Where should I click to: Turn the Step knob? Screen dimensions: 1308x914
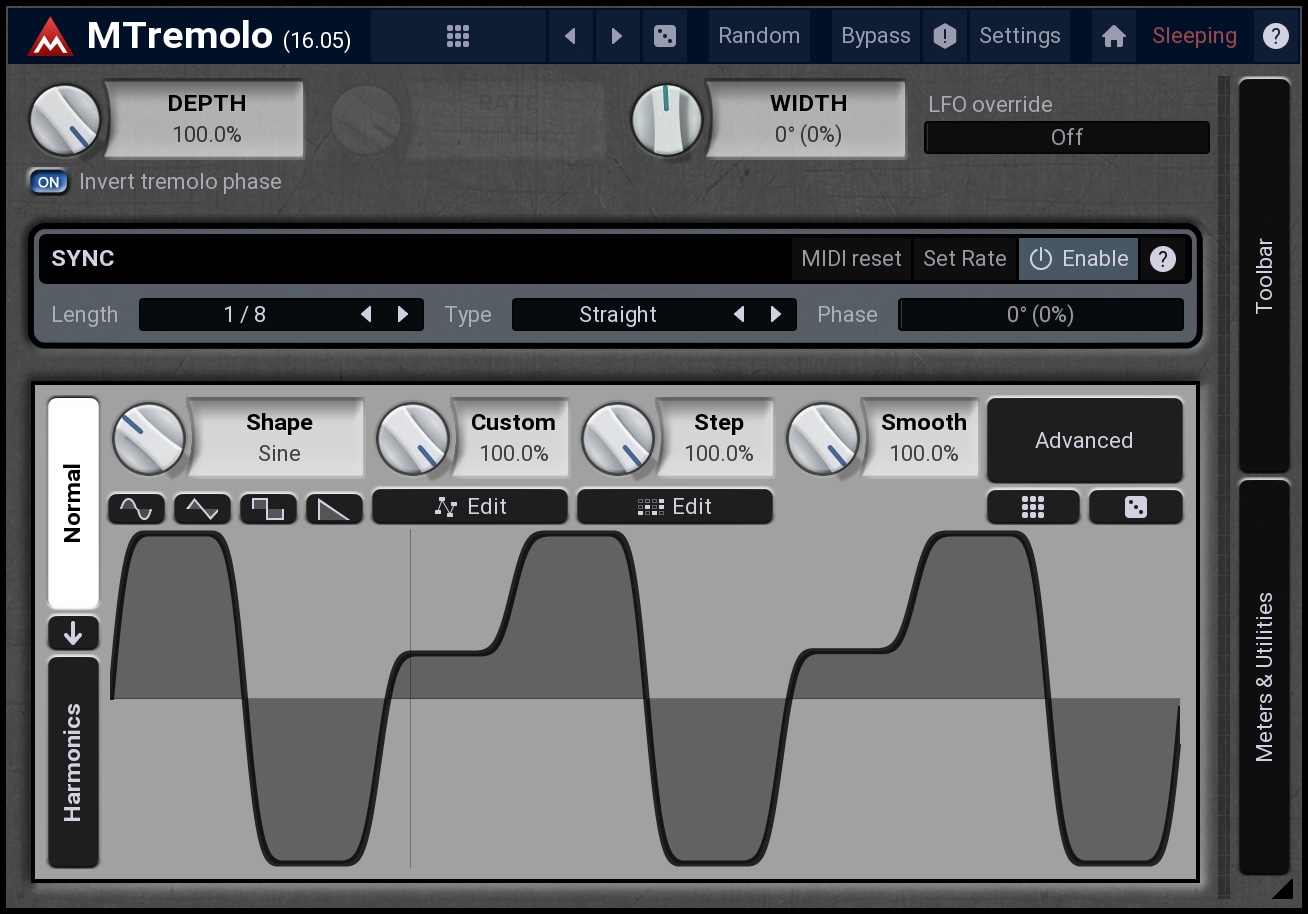pos(618,439)
